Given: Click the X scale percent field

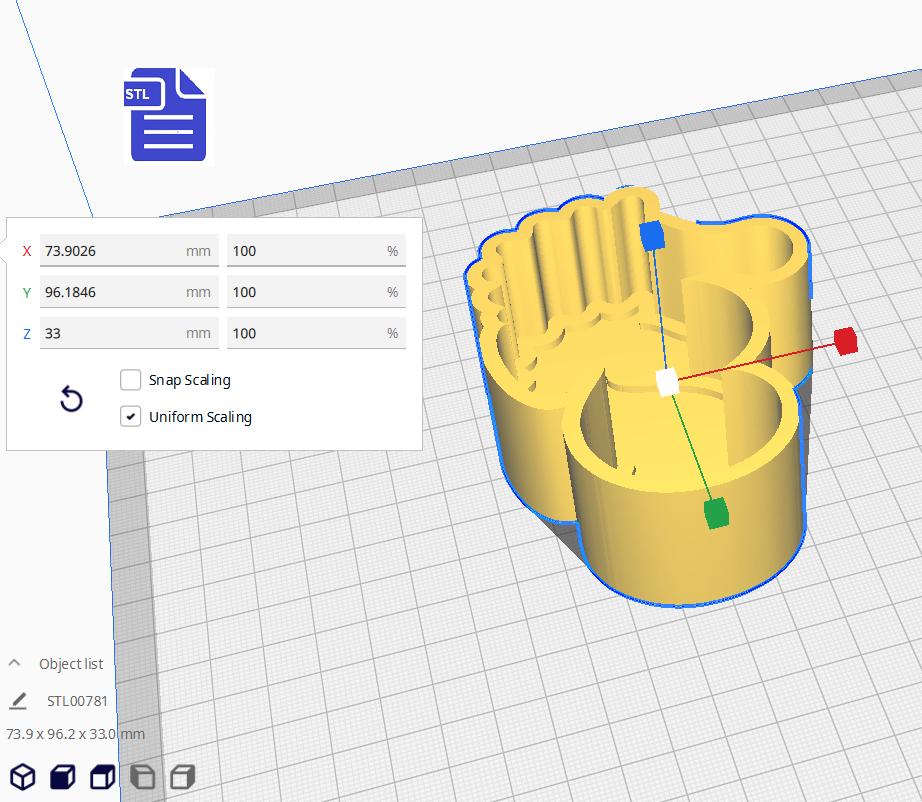Looking at the screenshot, I should (316, 251).
